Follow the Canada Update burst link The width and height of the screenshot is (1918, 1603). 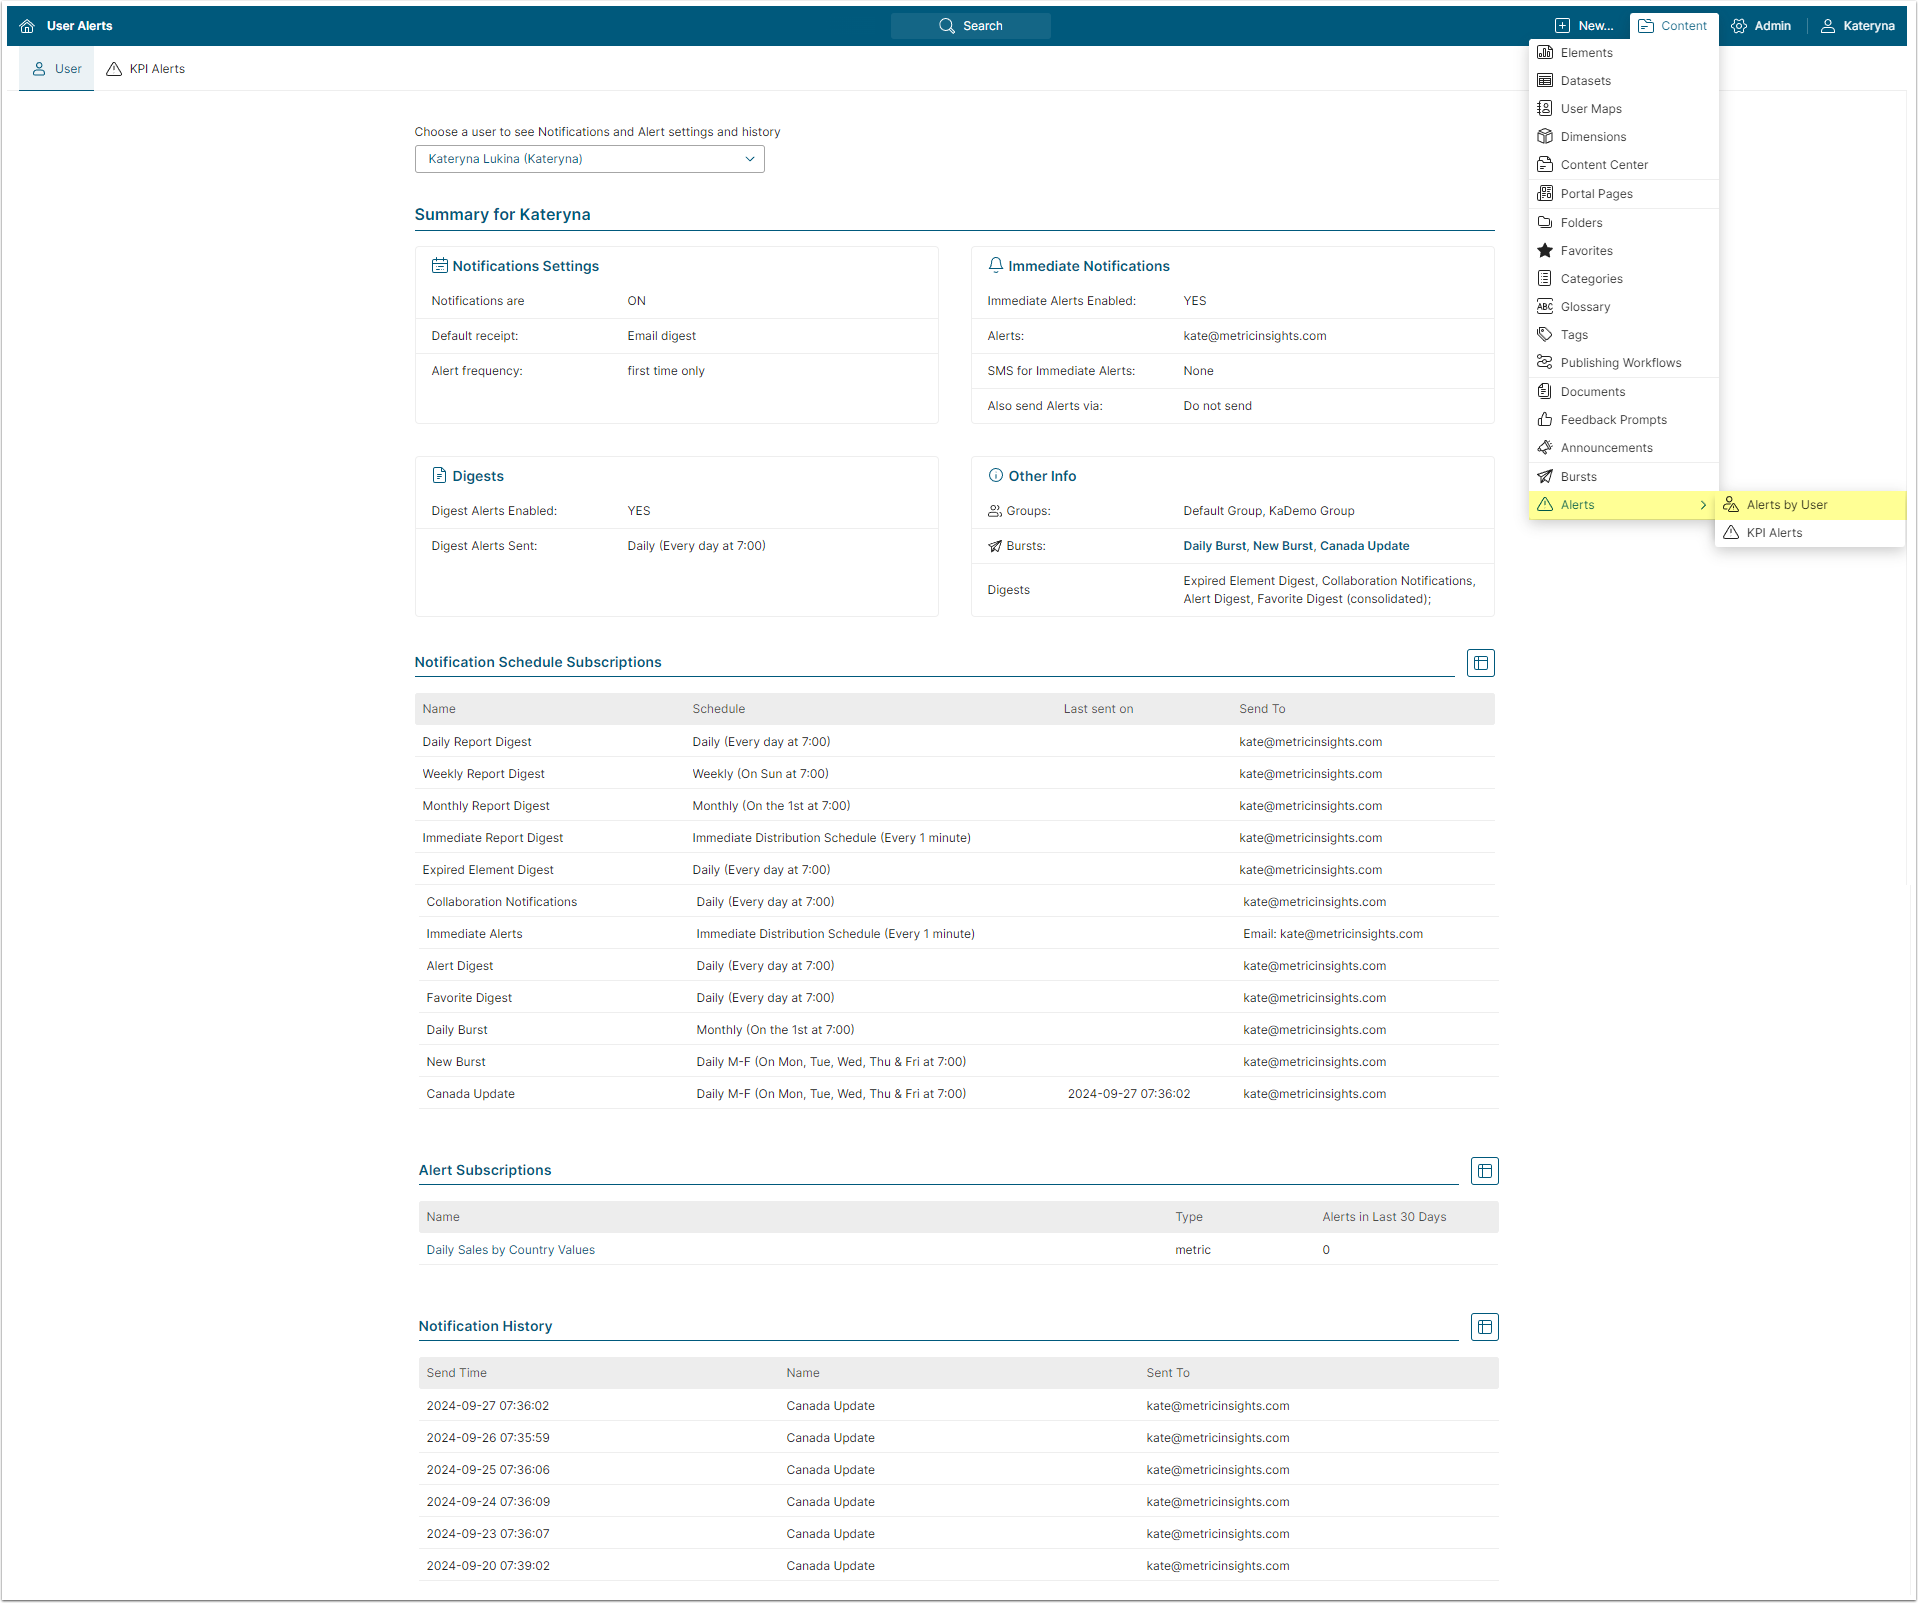tap(1364, 546)
